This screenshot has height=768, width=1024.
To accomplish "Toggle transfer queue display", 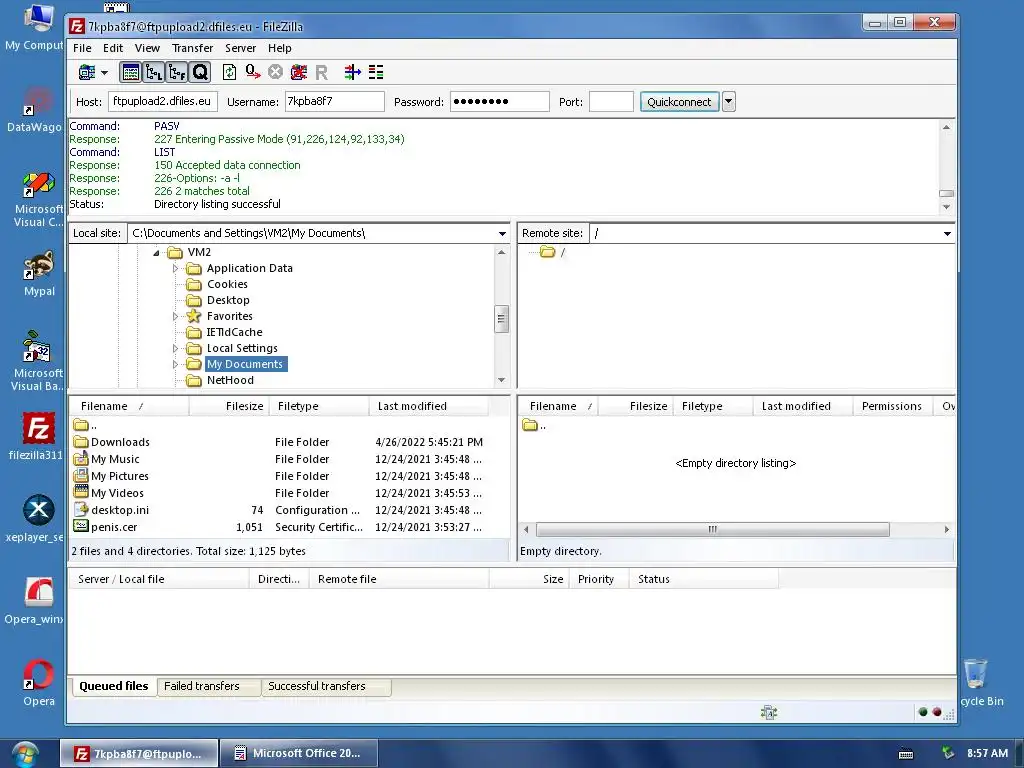I will pyautogui.click(x=200, y=72).
